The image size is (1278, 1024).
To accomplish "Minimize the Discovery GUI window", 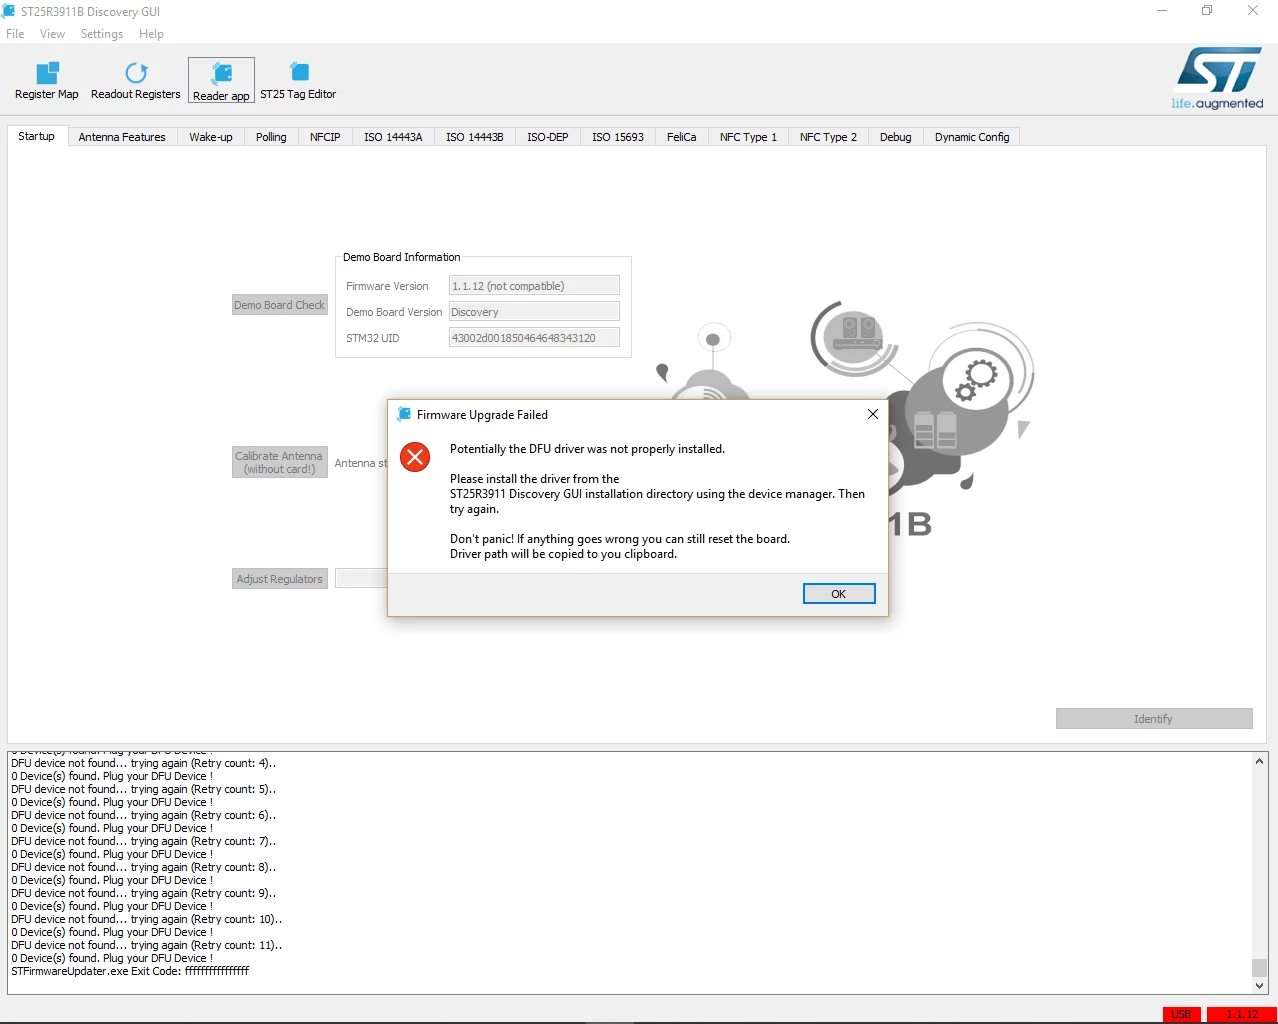I will (1162, 11).
